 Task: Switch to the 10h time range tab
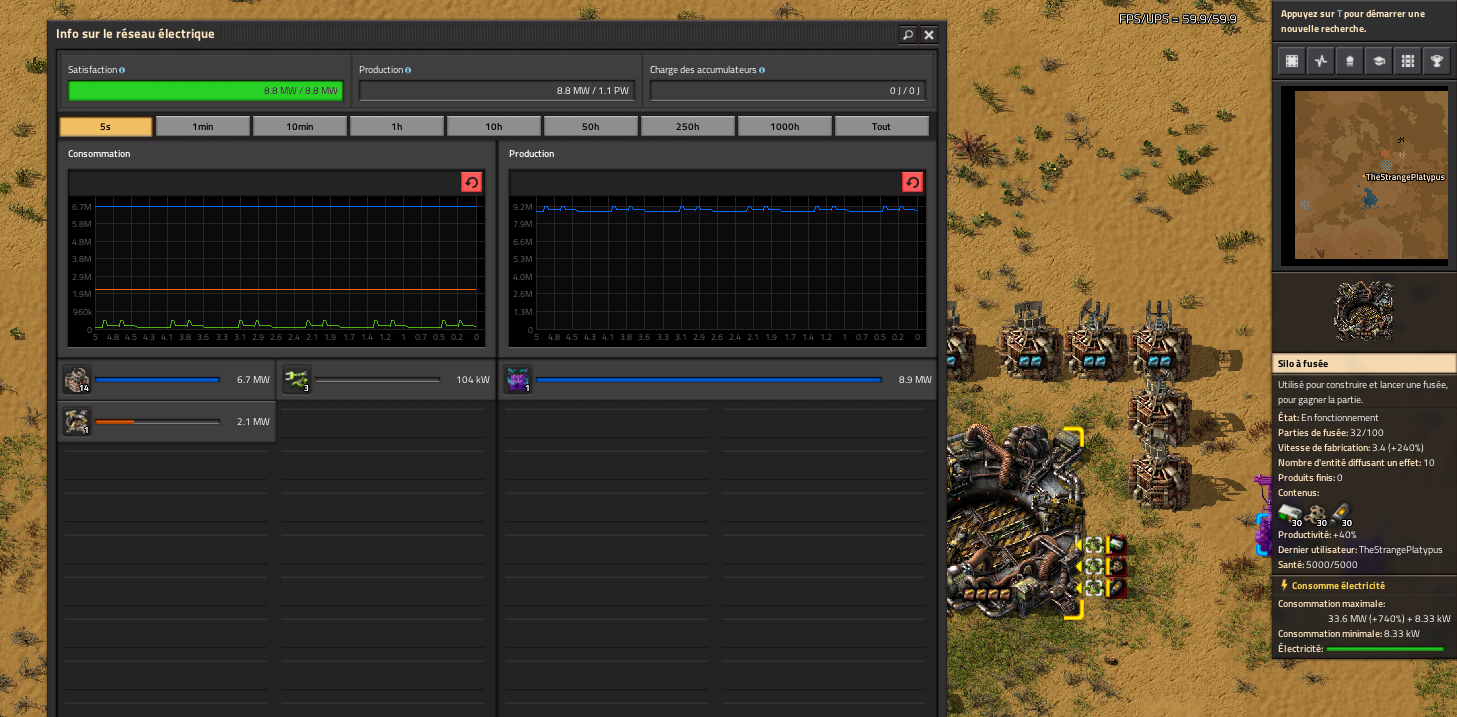pyautogui.click(x=493, y=125)
